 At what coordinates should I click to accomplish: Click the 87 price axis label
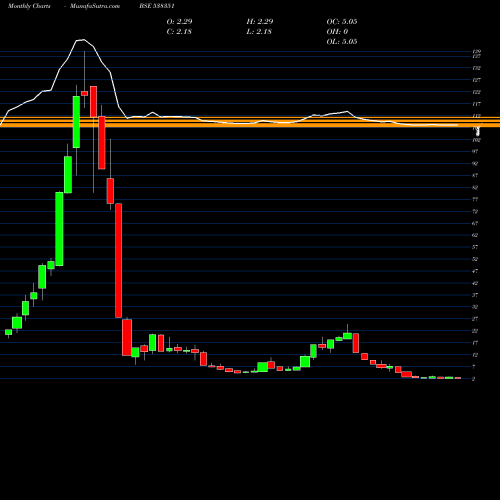pos(475,176)
